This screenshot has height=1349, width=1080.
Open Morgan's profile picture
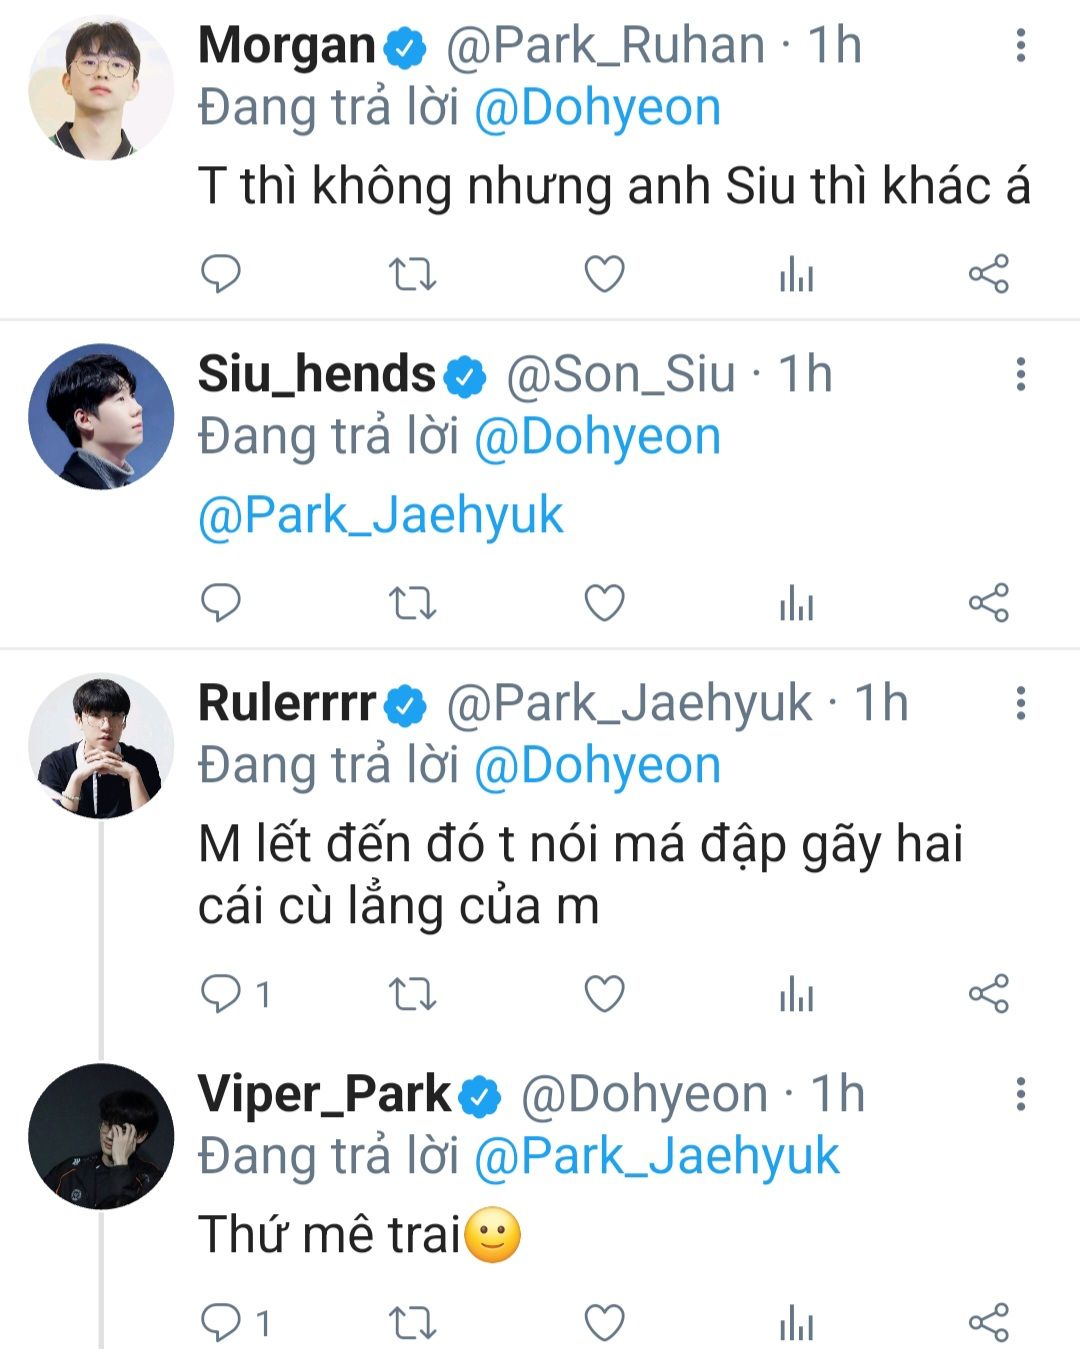[x=100, y=87]
